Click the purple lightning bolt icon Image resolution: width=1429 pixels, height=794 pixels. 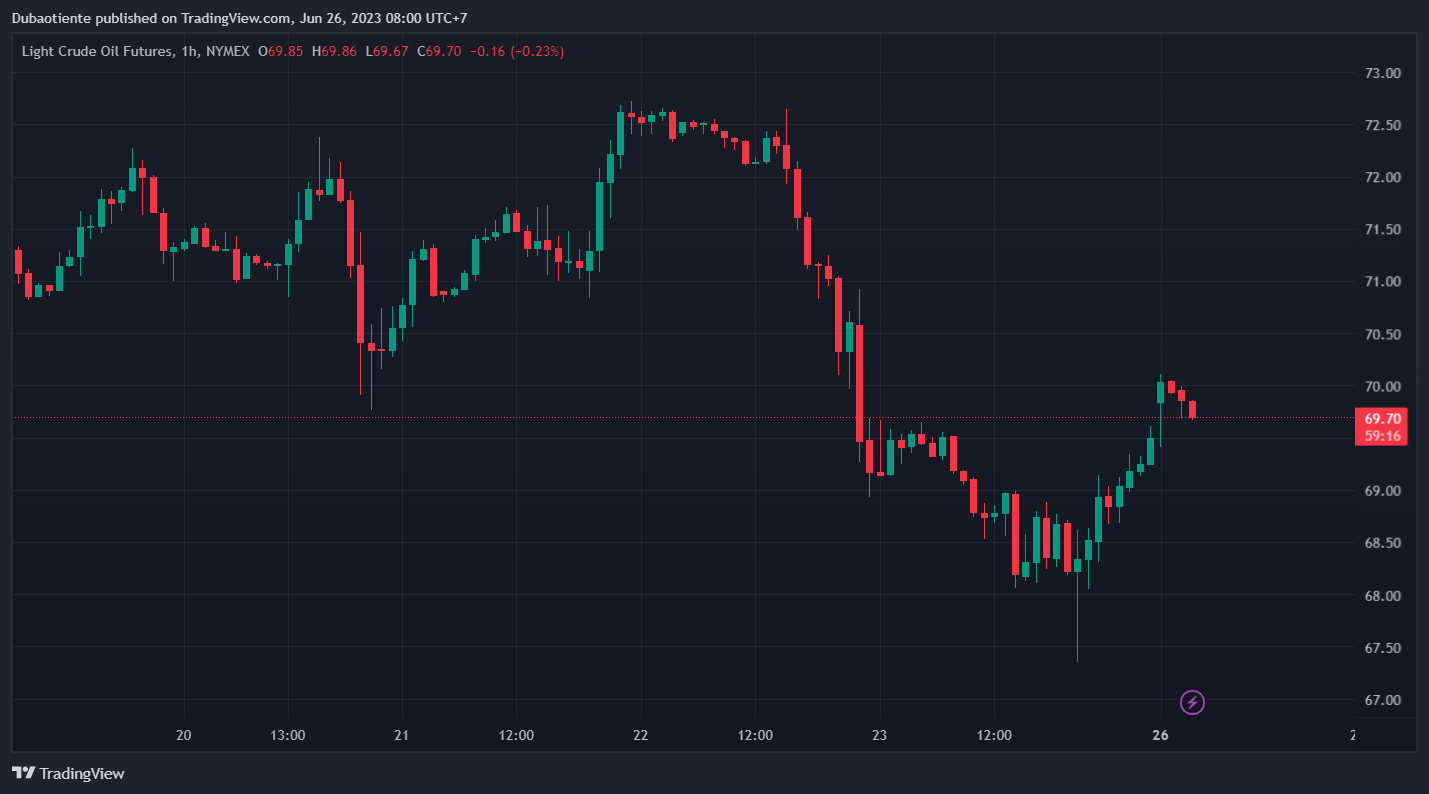(x=1192, y=703)
